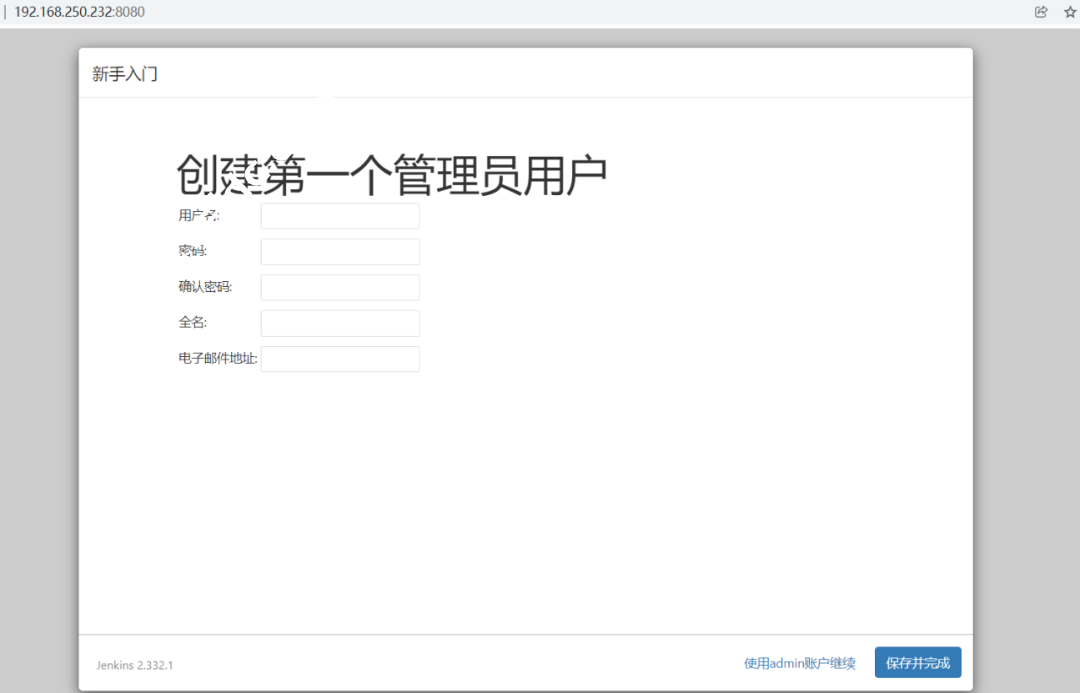The image size is (1080, 693).
Task: Bookmark this page with the star icon
Action: click(1069, 12)
